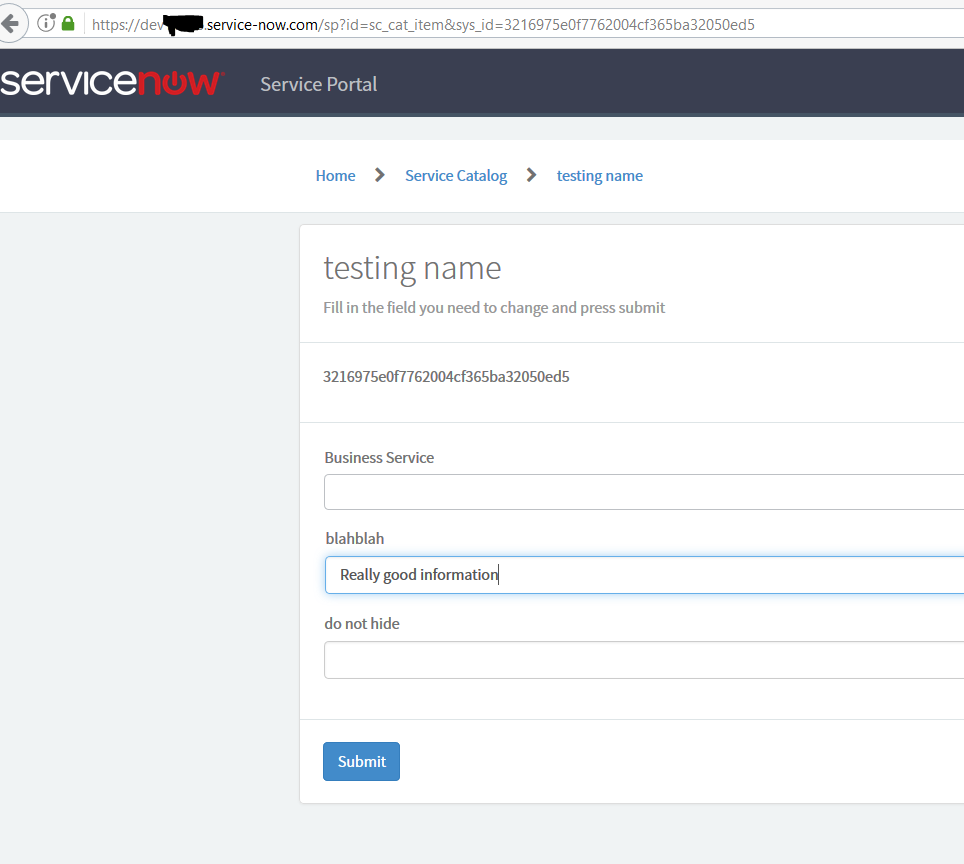Click chevron before testing name breadcrumb
The image size is (964, 864).
point(531,176)
